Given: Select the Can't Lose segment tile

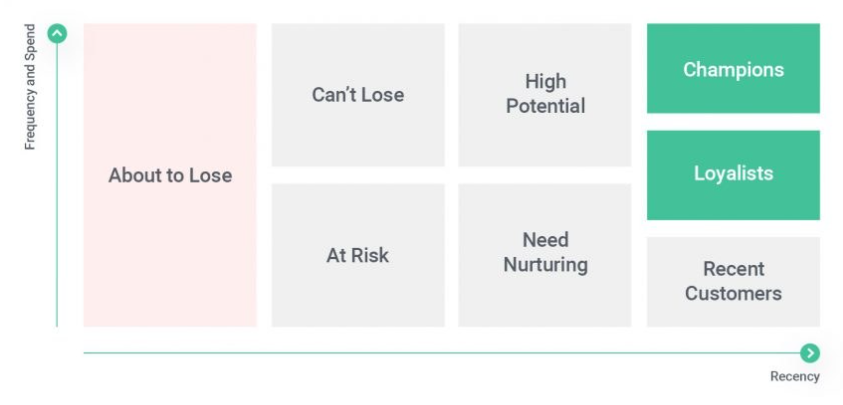Looking at the screenshot, I should 358,95.
